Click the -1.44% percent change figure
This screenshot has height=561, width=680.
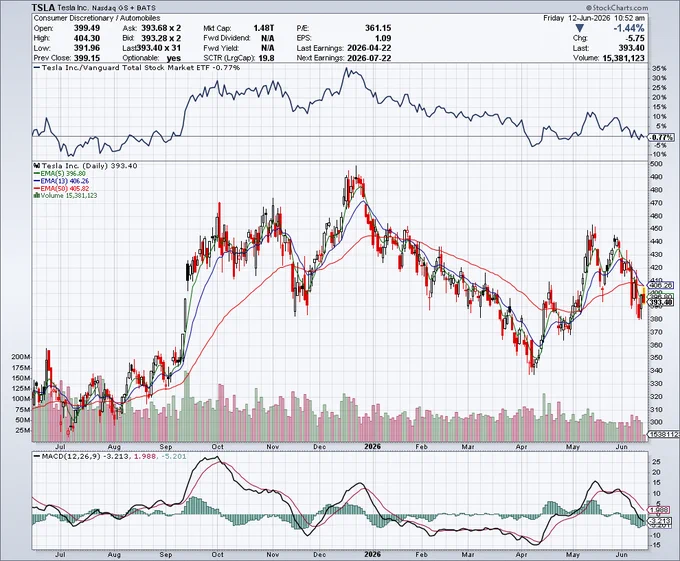(x=628, y=28)
